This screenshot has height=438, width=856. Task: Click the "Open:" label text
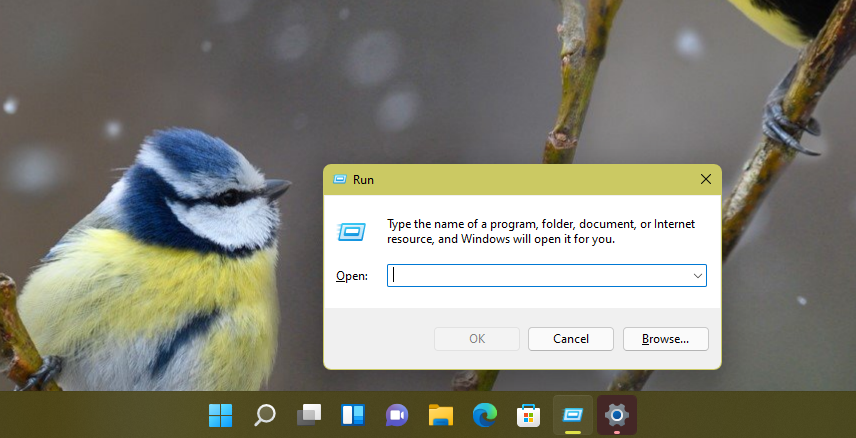click(352, 276)
